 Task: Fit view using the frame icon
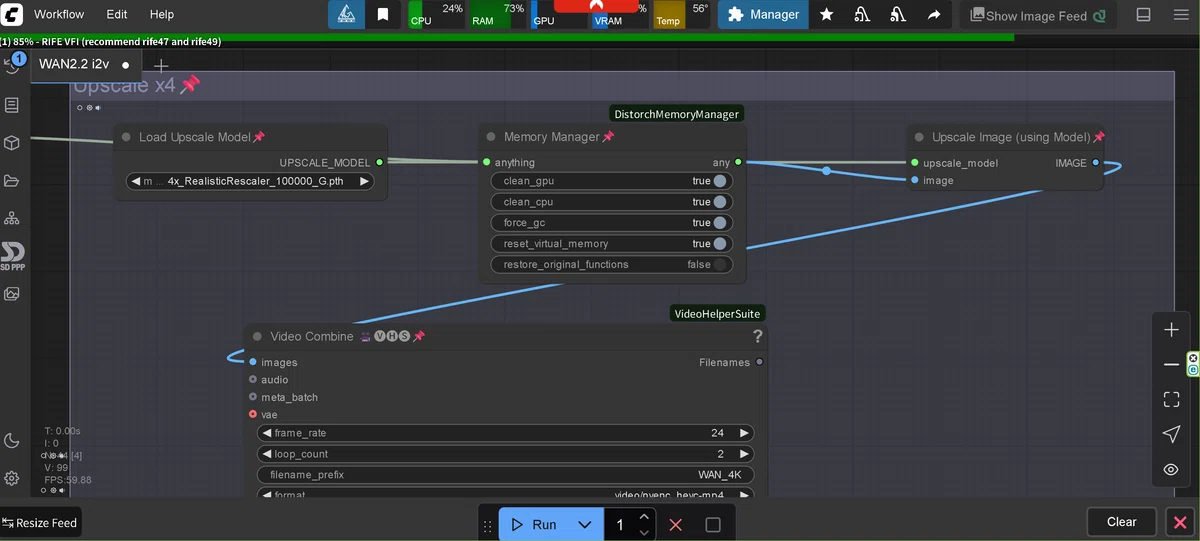coord(1172,400)
